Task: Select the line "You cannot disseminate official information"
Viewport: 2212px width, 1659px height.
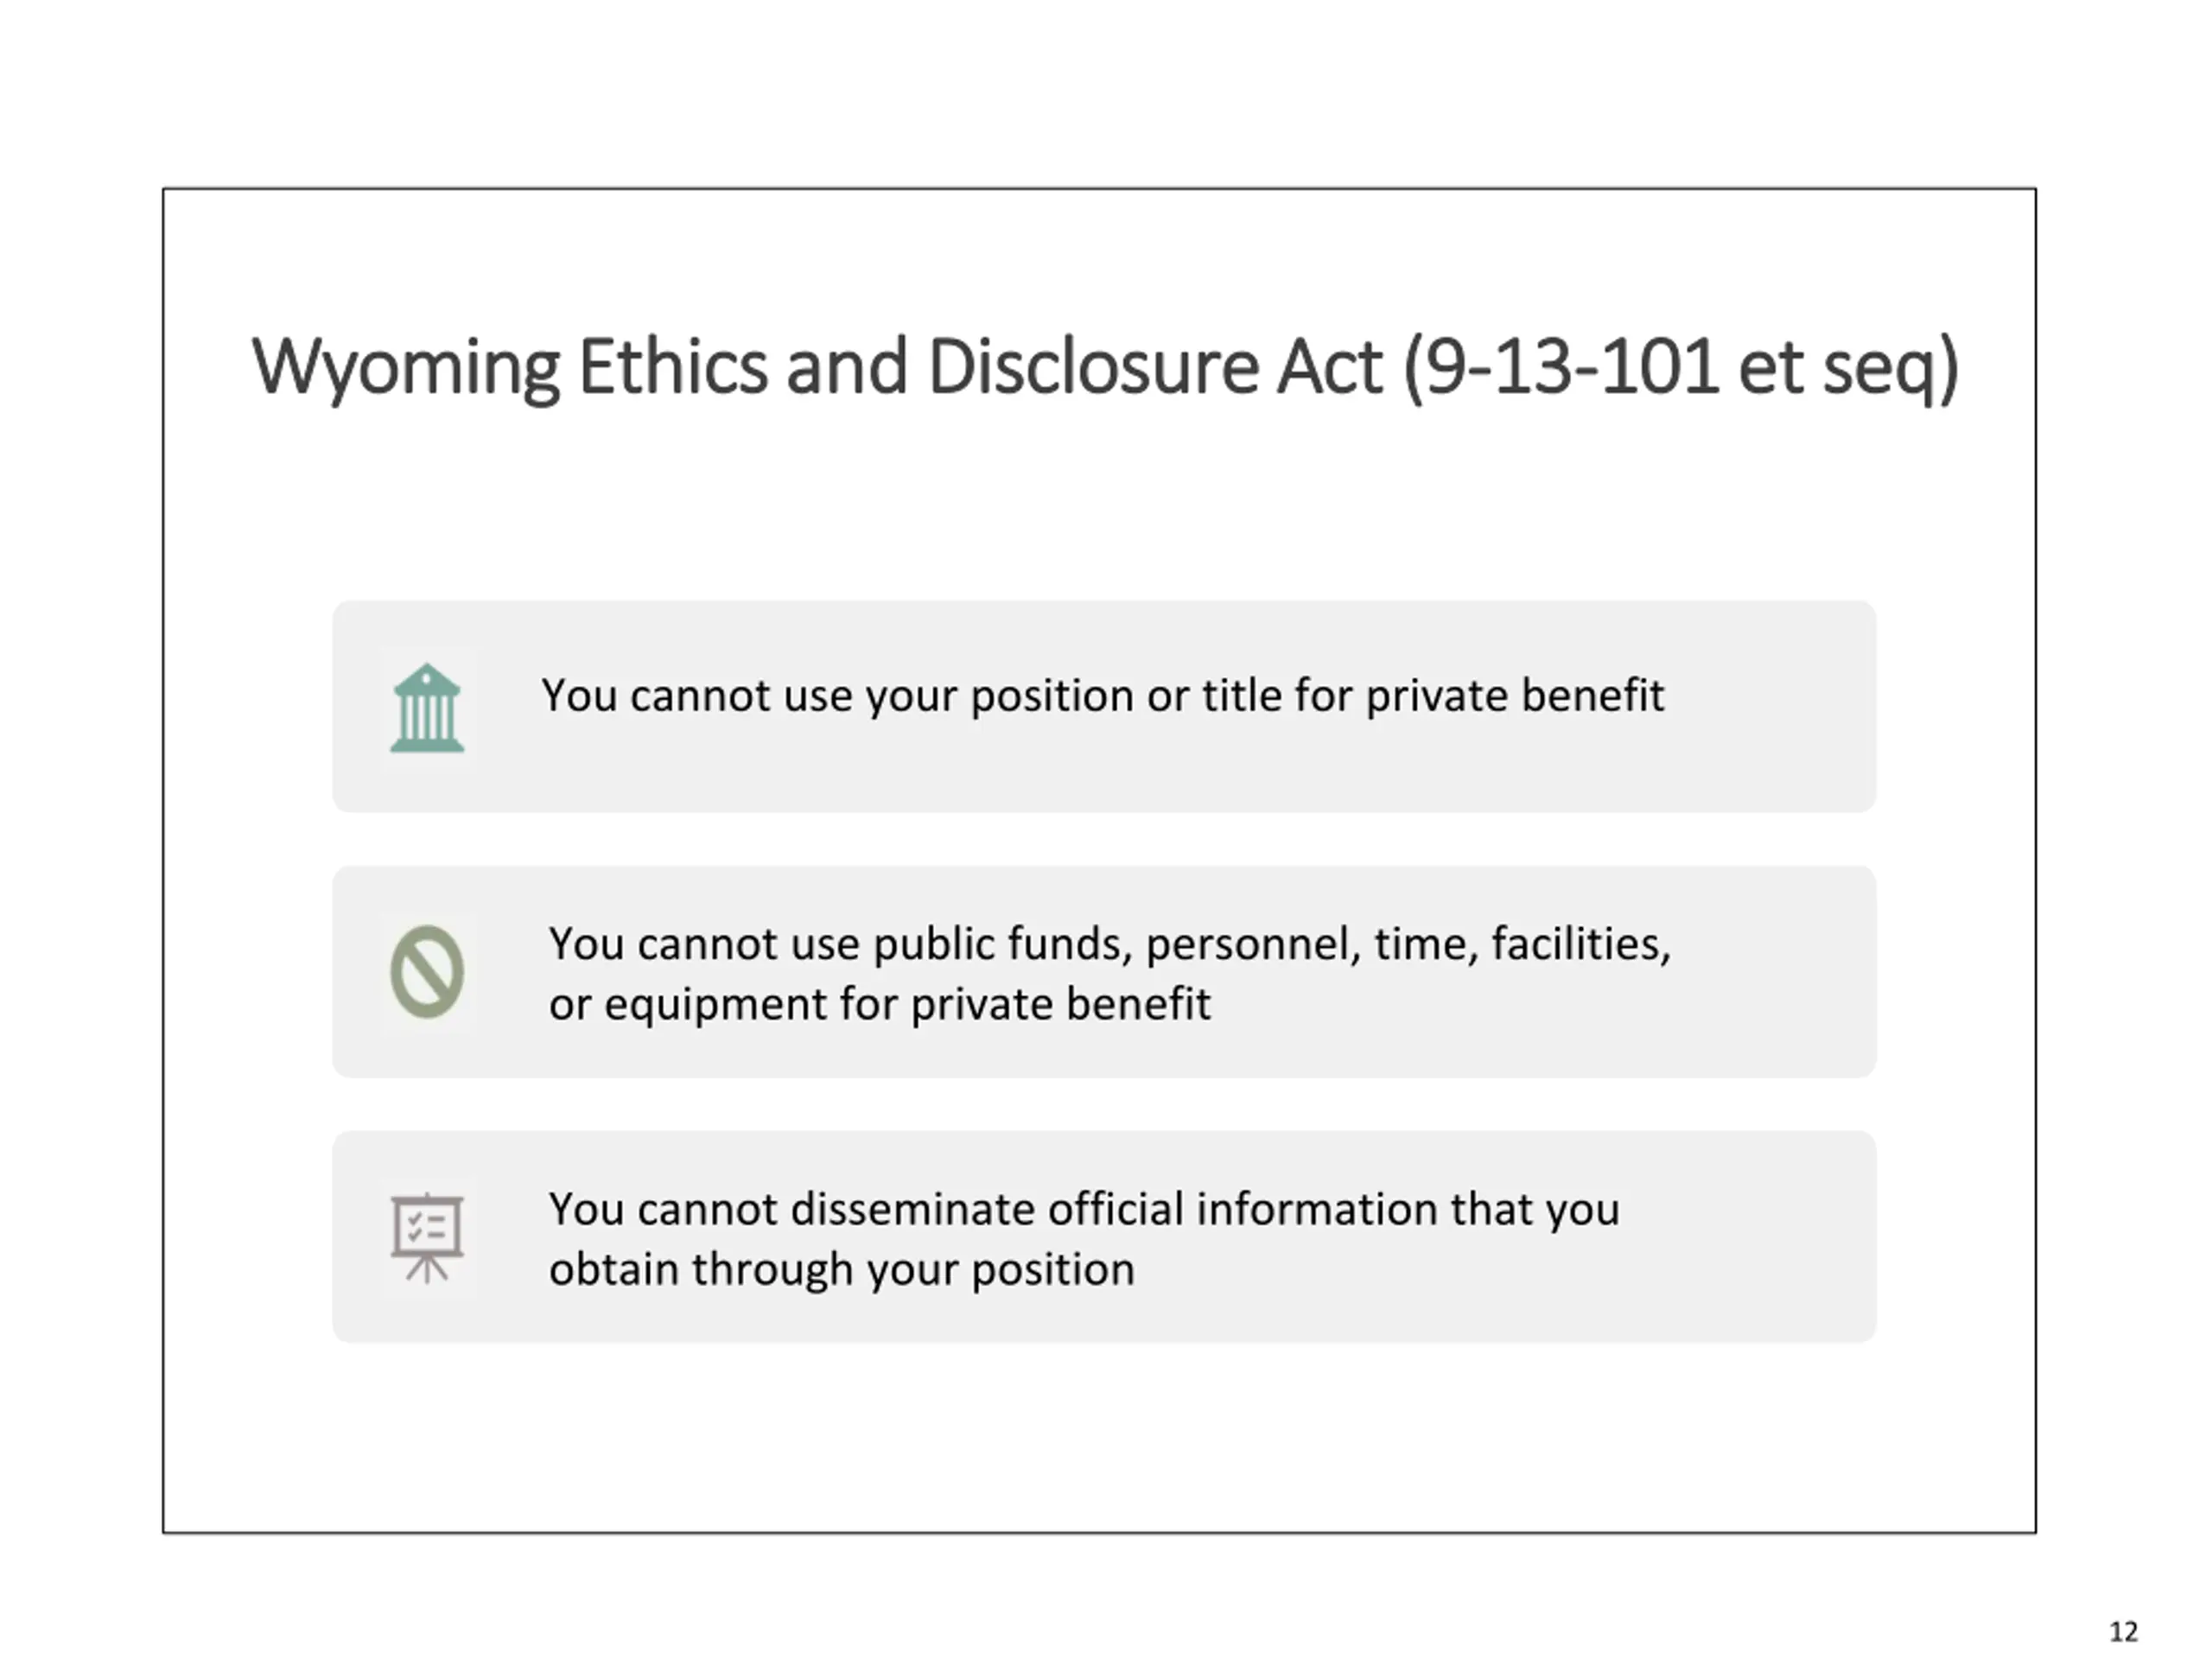Action: (x=1084, y=1209)
